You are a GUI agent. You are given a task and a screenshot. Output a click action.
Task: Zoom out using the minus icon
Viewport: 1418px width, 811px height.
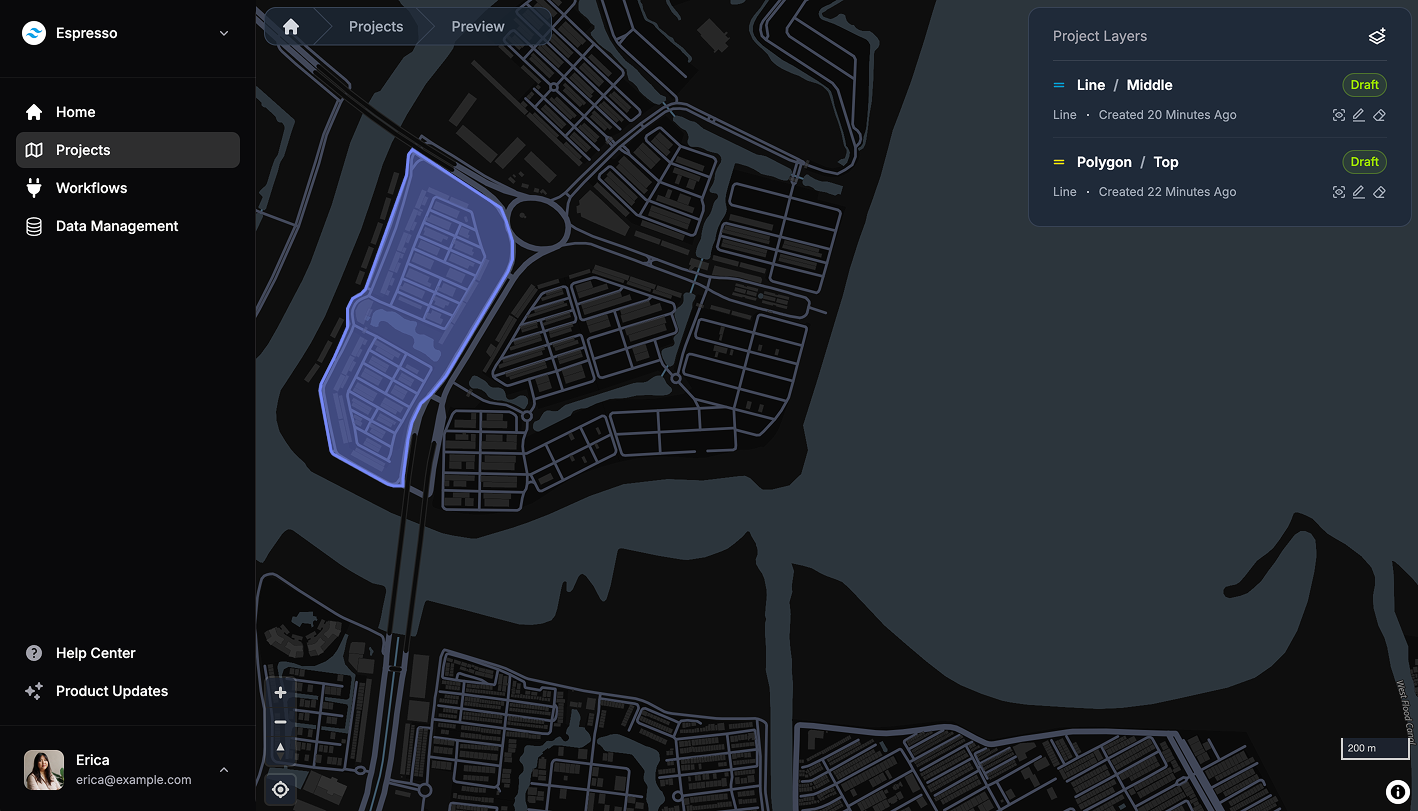coord(280,721)
